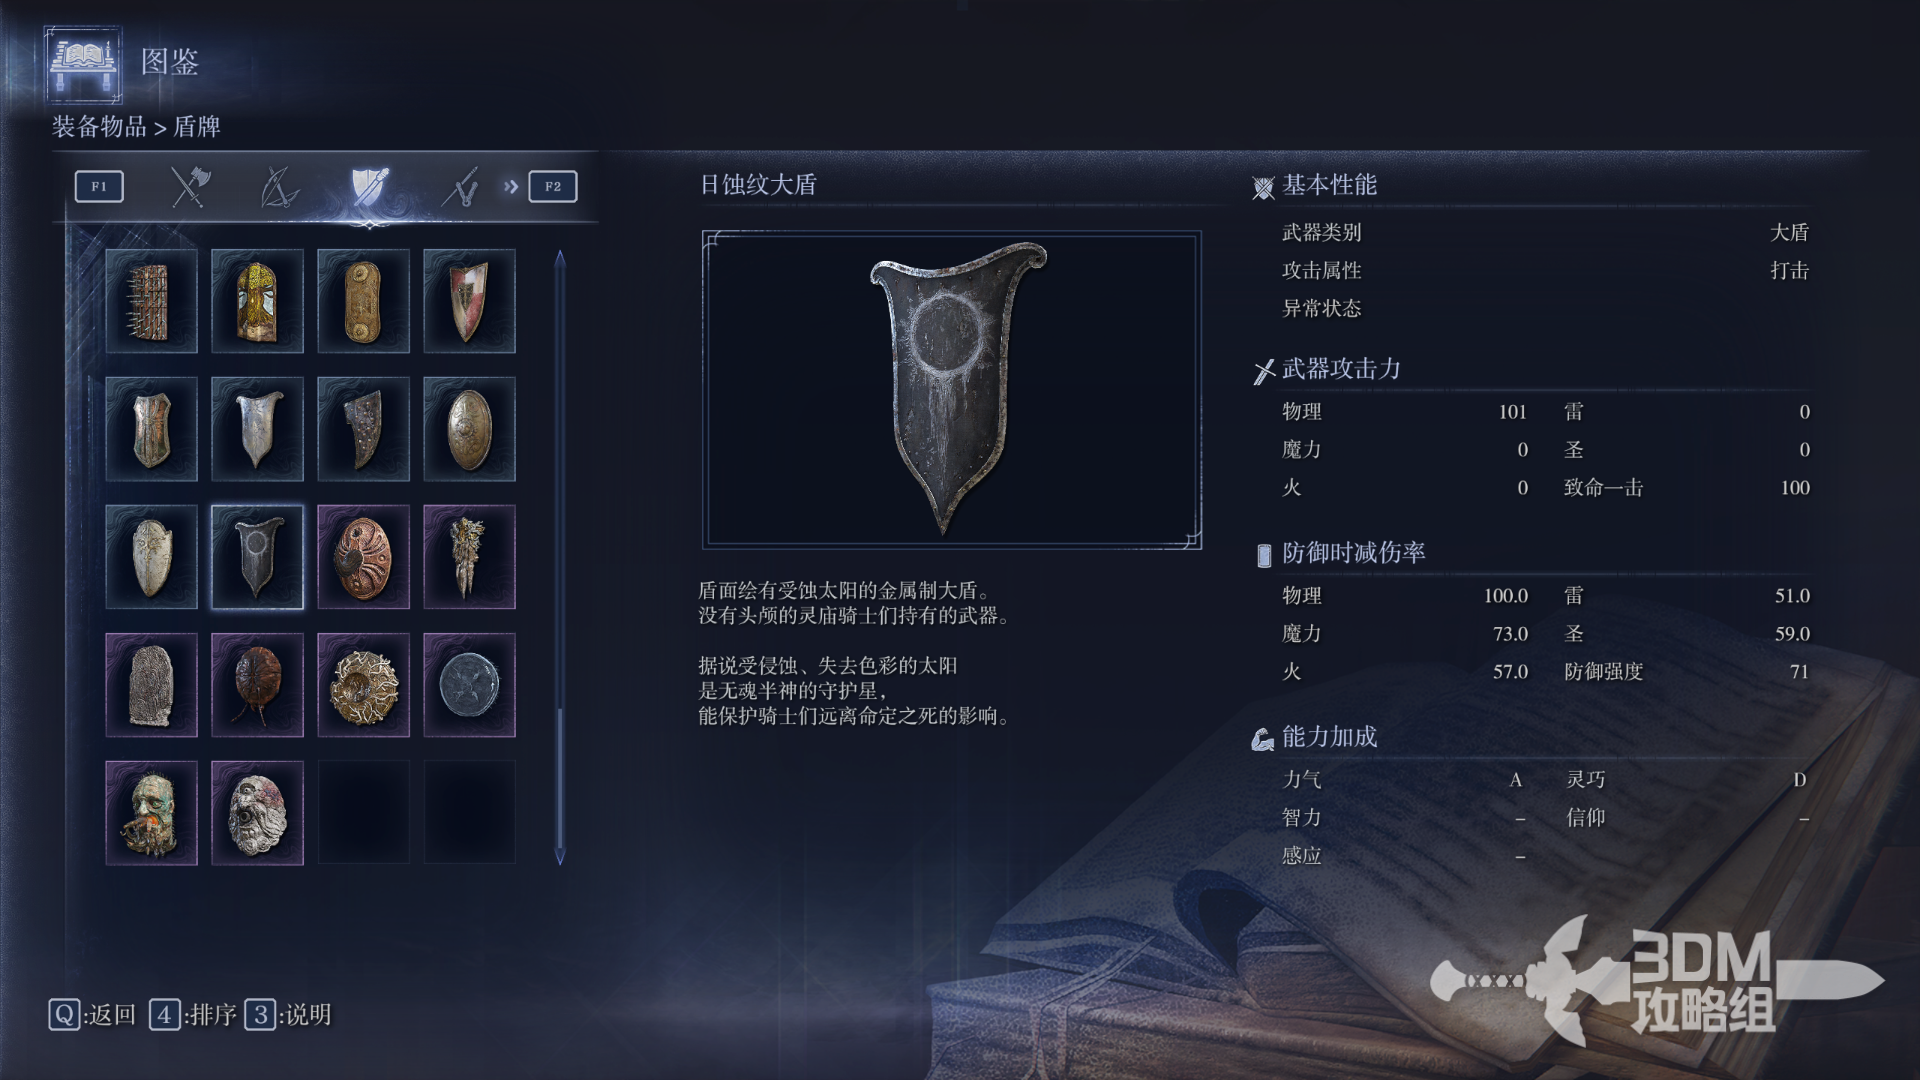This screenshot has height=1080, width=1920.
Task: Click the scrollbar's bottom down arrow
Action: 560,858
